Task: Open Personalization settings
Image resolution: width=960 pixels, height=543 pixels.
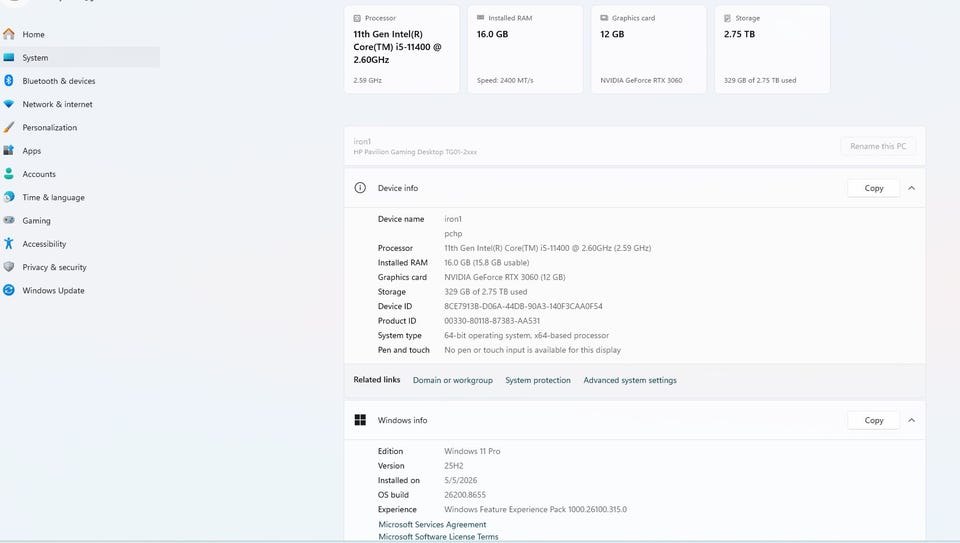Action: [x=80, y=127]
